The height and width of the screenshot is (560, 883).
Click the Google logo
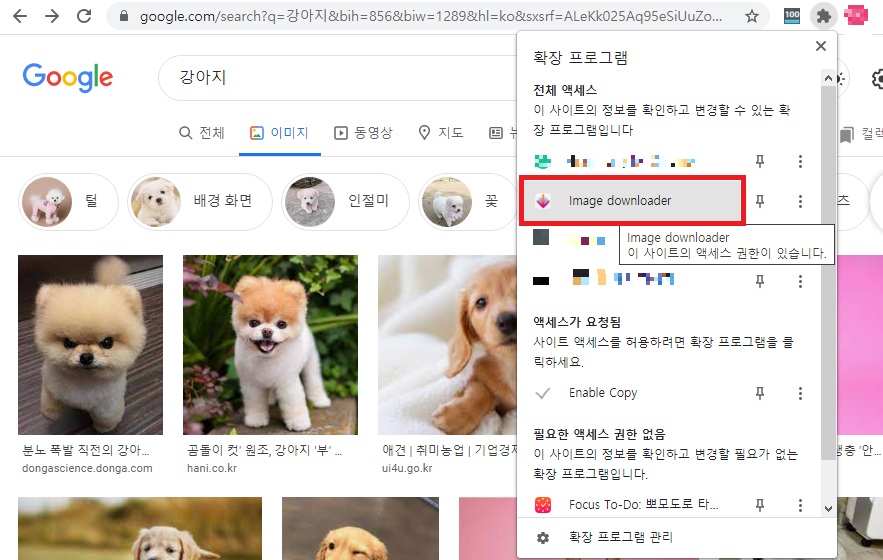[x=68, y=77]
